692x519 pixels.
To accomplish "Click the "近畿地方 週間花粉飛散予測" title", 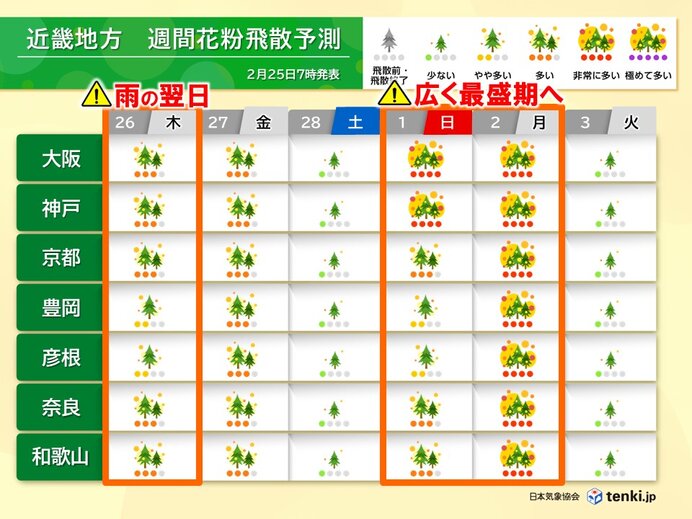I will point(182,40).
